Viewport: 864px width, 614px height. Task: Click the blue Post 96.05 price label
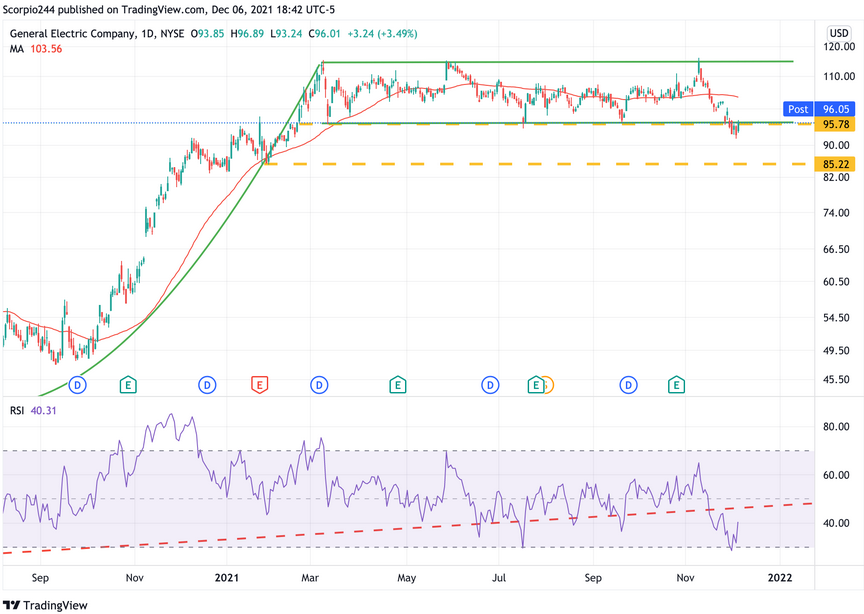click(x=819, y=109)
